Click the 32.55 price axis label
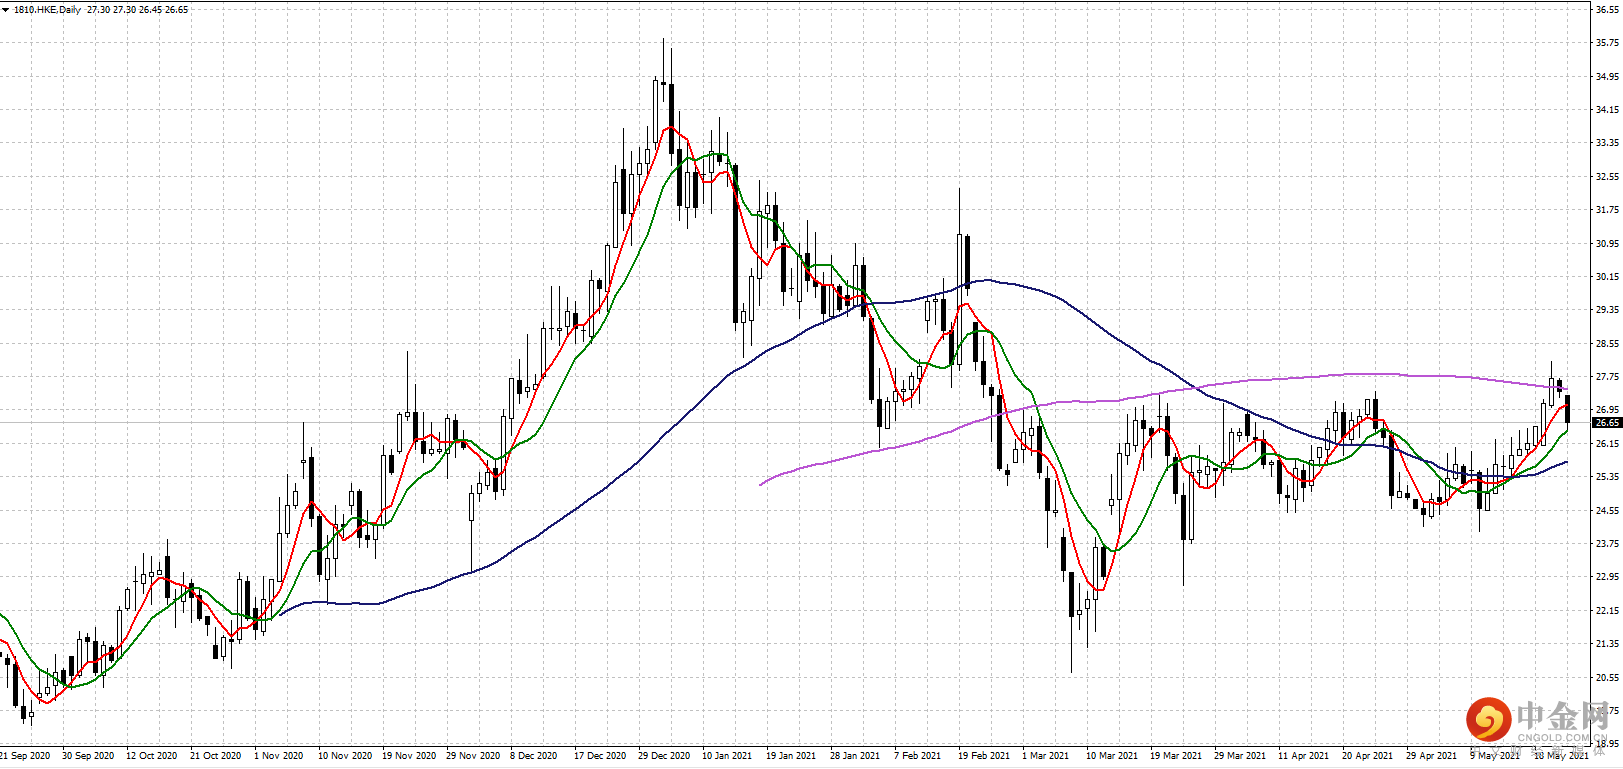 pos(1607,177)
